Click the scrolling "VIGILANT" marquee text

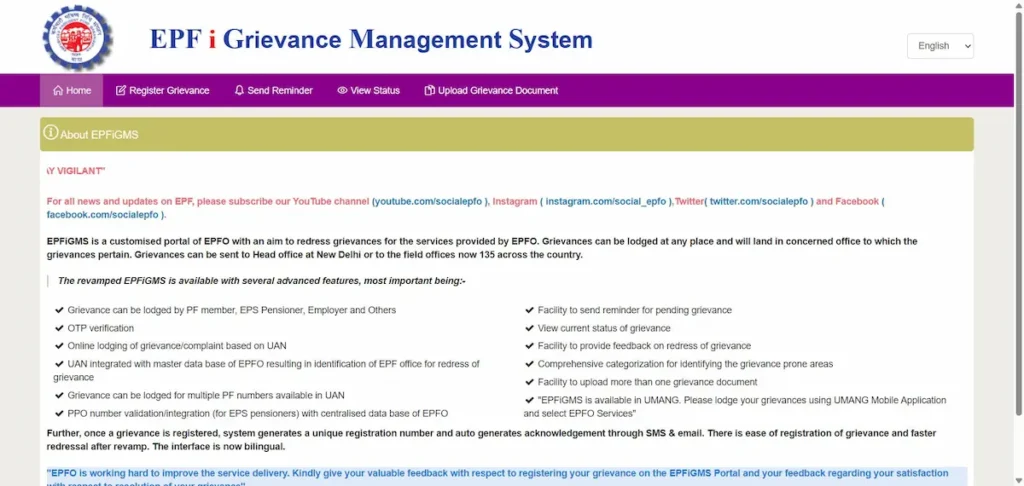(x=76, y=170)
